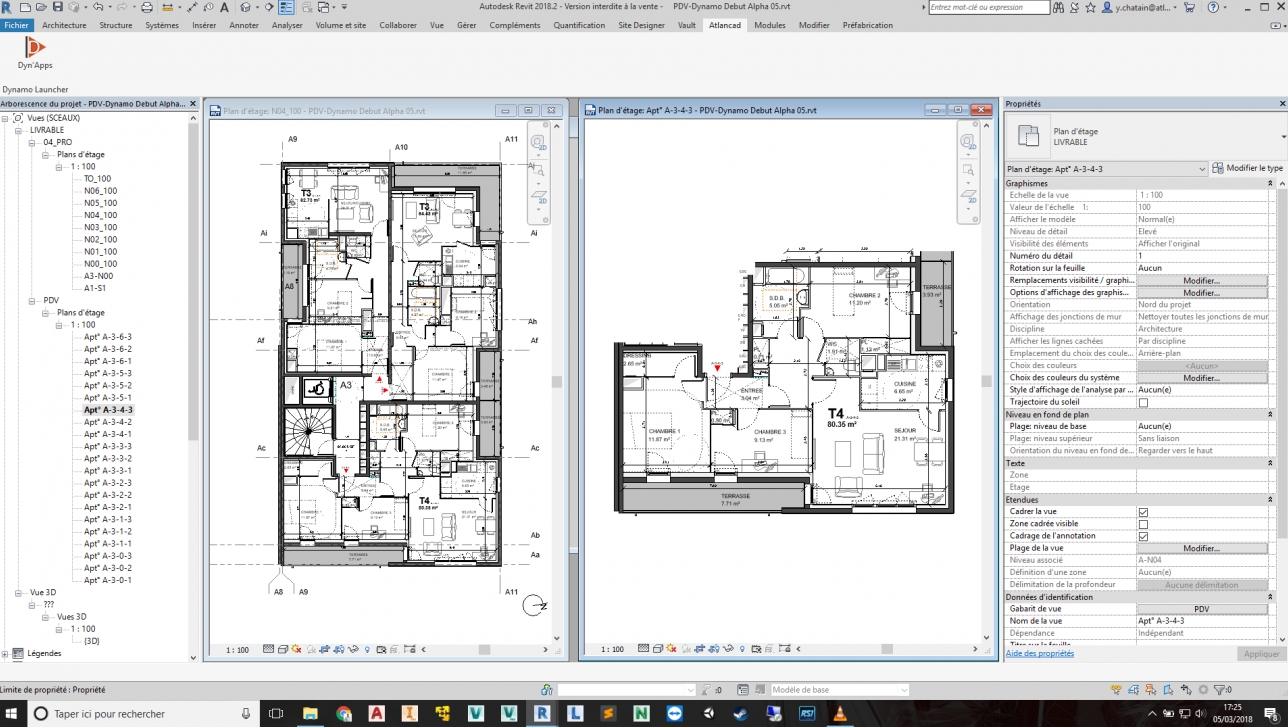Open Chrome from Windows taskbar

pyautogui.click(x=344, y=714)
